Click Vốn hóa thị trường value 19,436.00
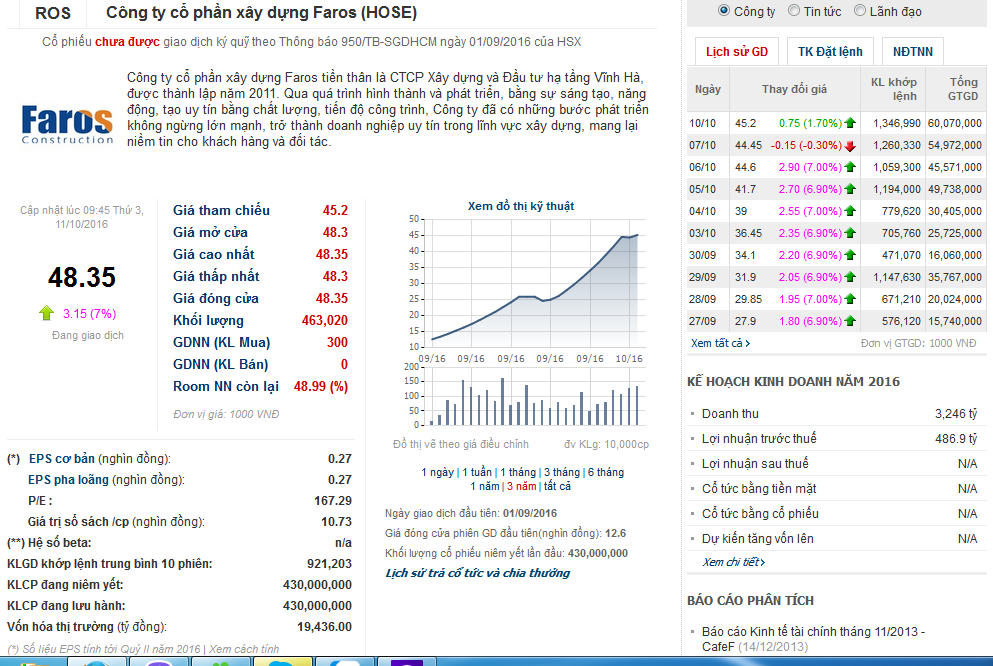993x666 pixels. [x=324, y=627]
